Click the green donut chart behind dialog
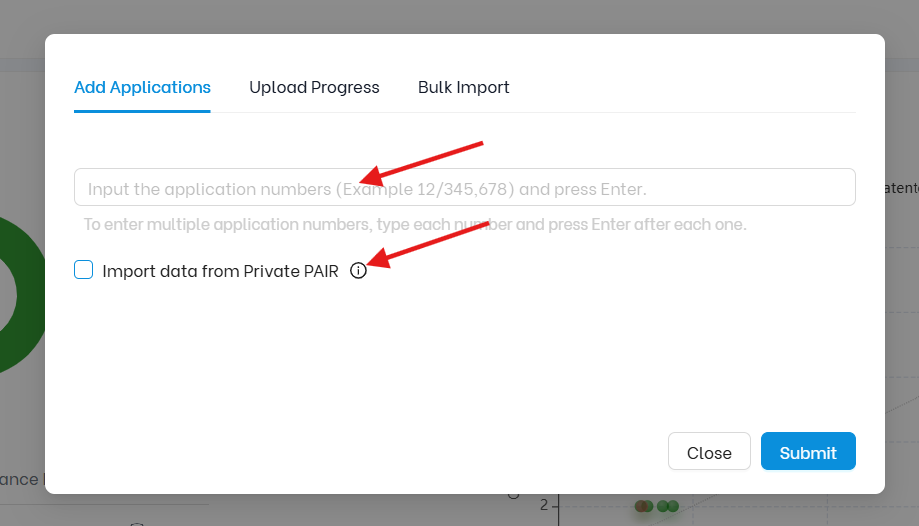Image resolution: width=919 pixels, height=526 pixels. click(x=21, y=295)
